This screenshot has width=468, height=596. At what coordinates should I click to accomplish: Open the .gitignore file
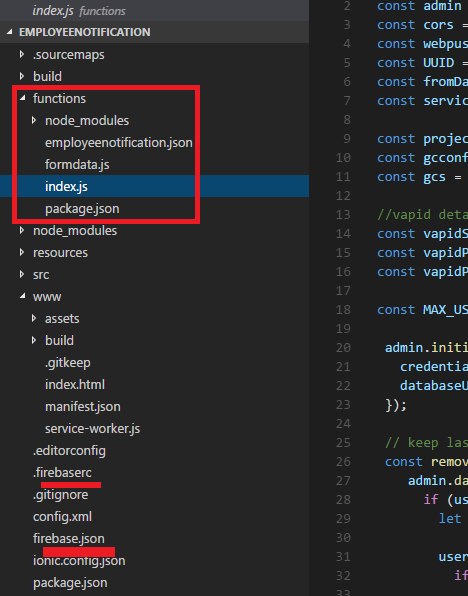coord(61,495)
